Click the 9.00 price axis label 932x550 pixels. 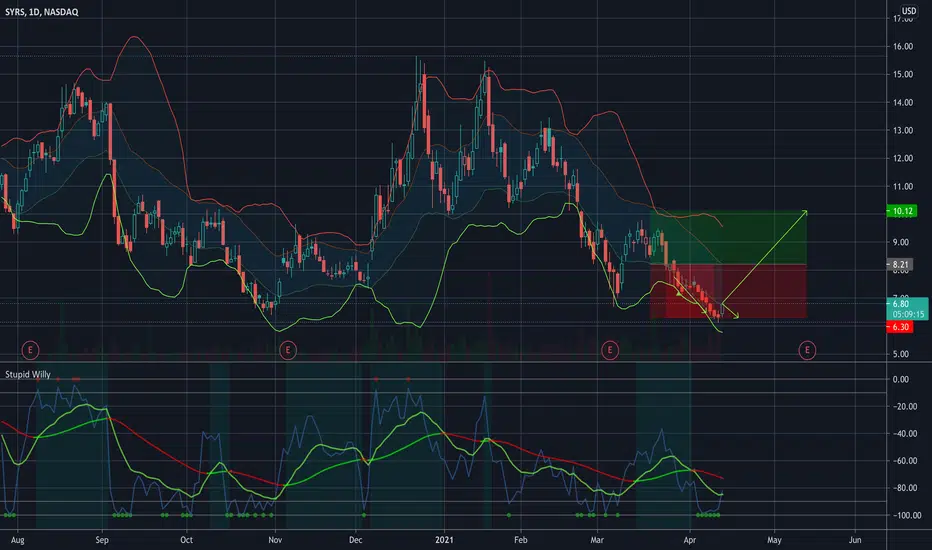901,242
